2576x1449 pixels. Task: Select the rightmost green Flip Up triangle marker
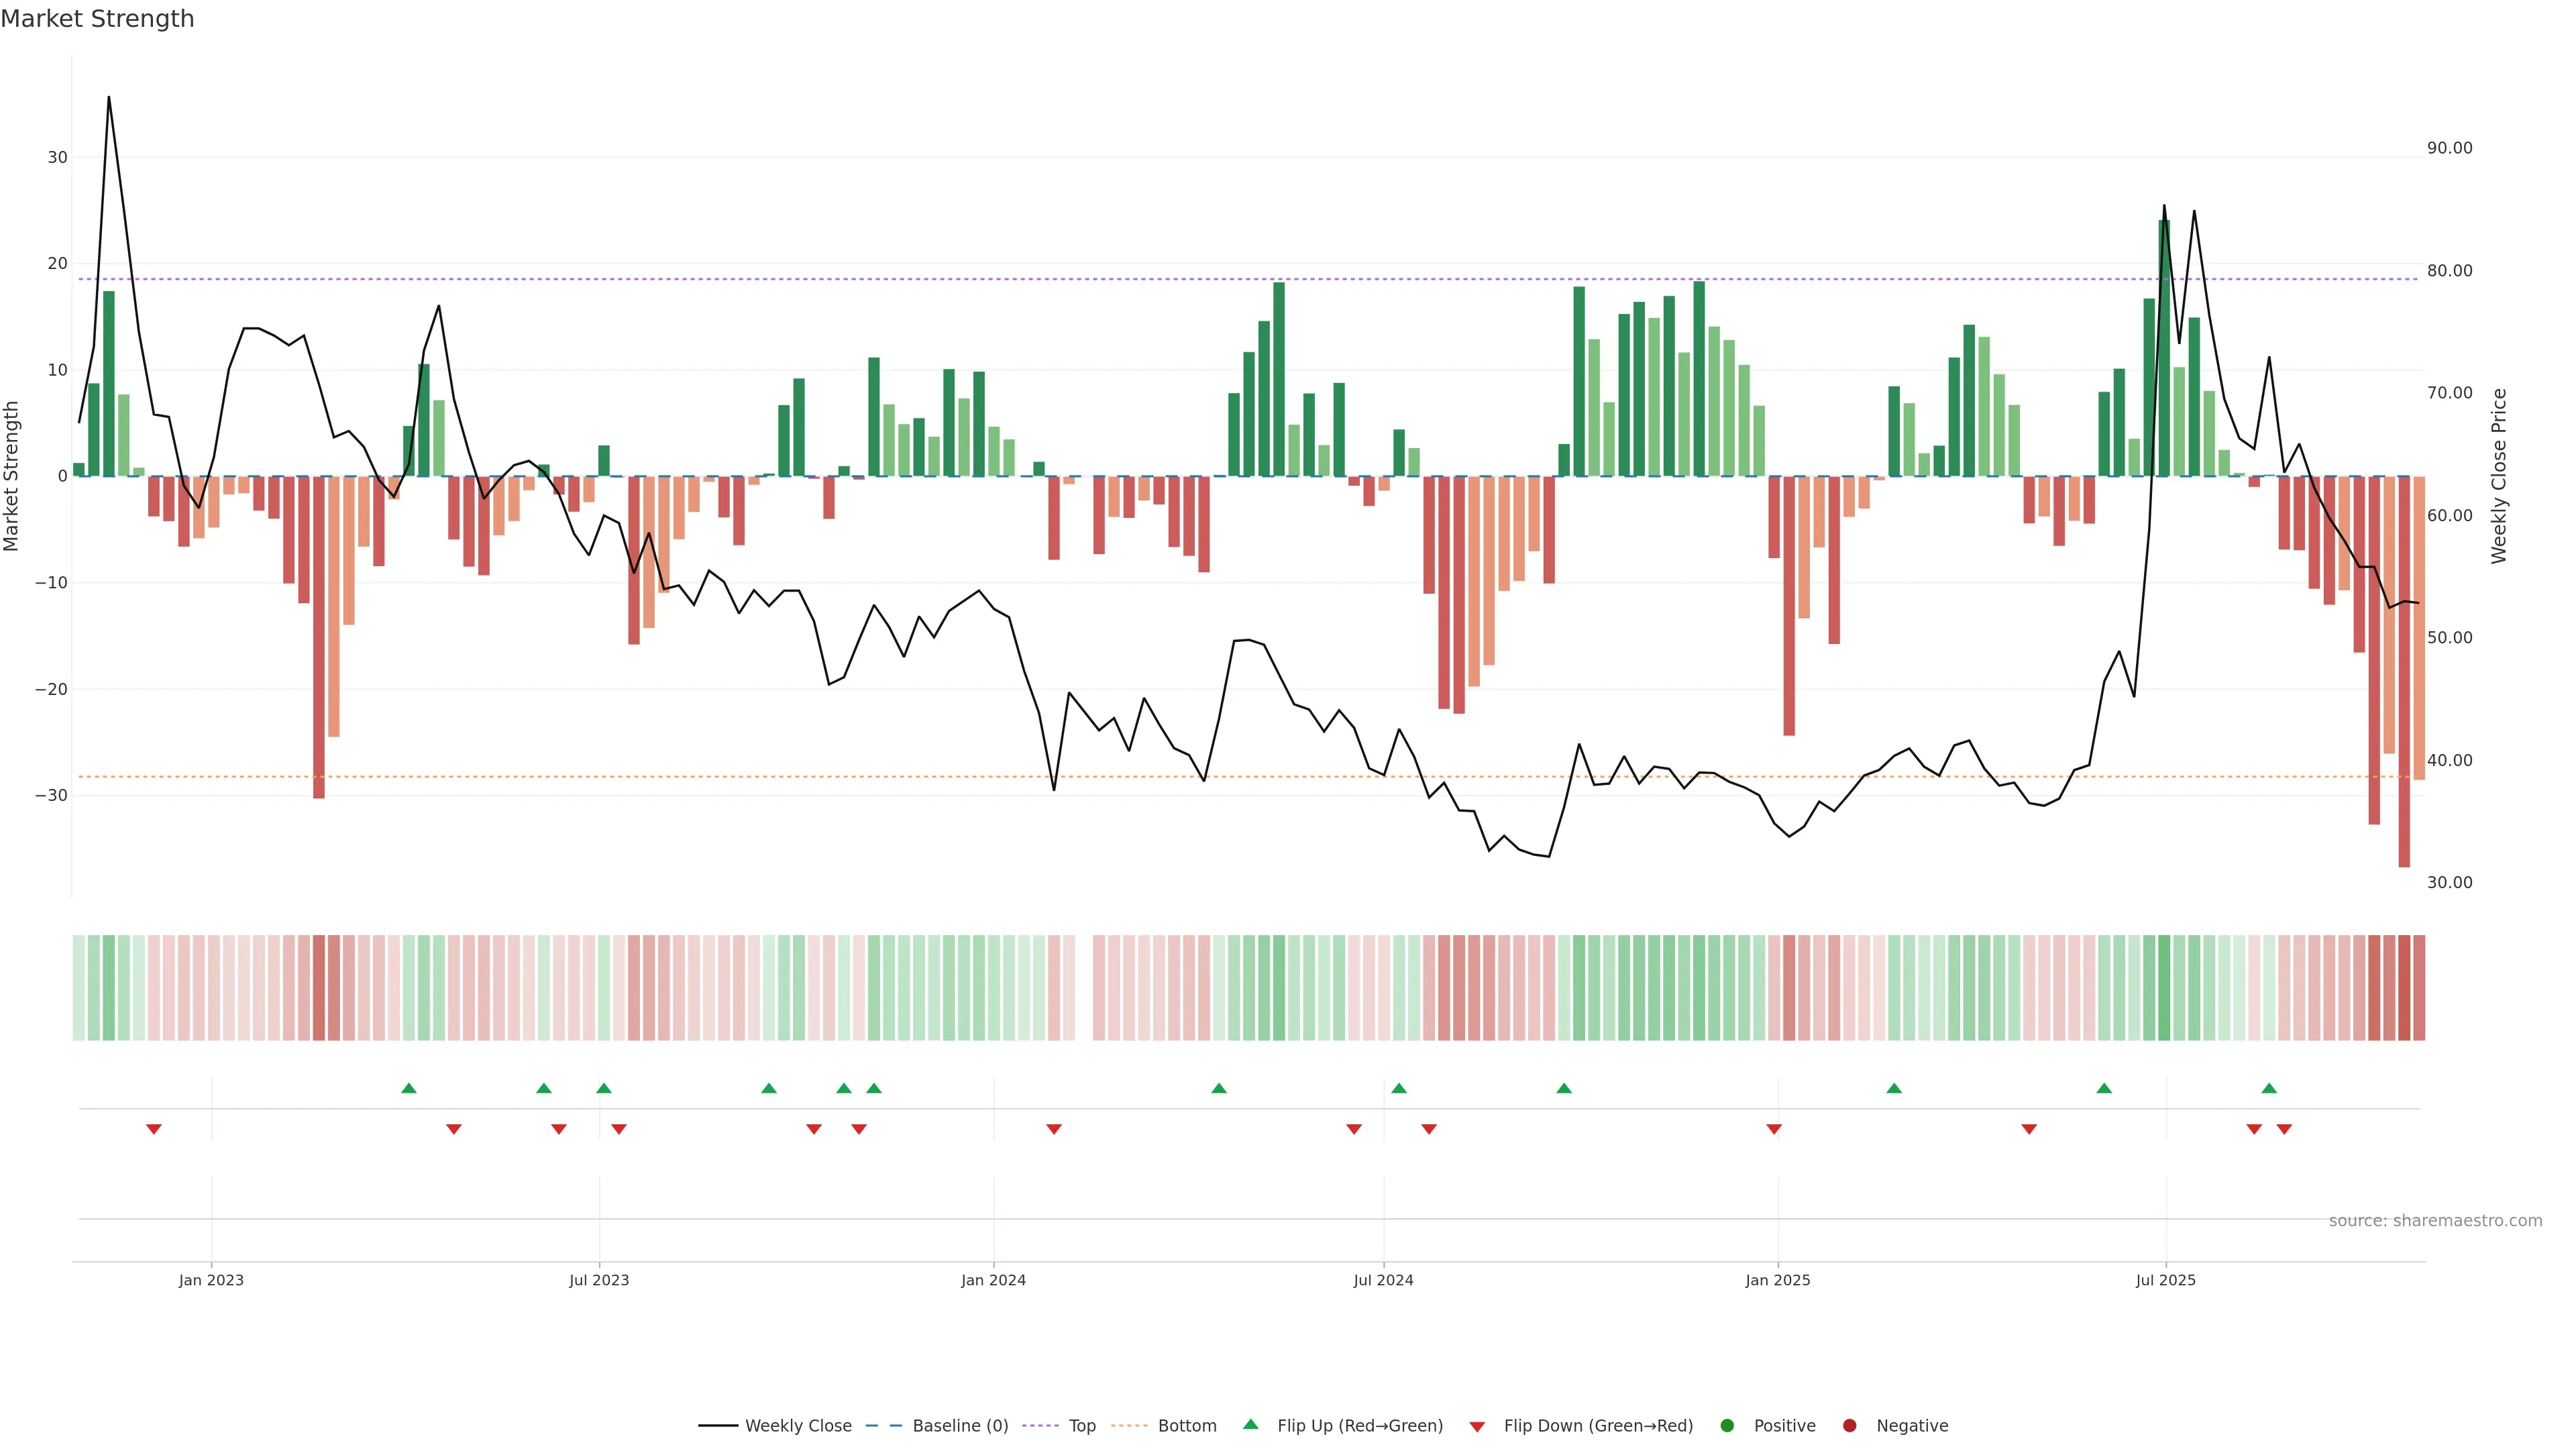[2269, 1088]
